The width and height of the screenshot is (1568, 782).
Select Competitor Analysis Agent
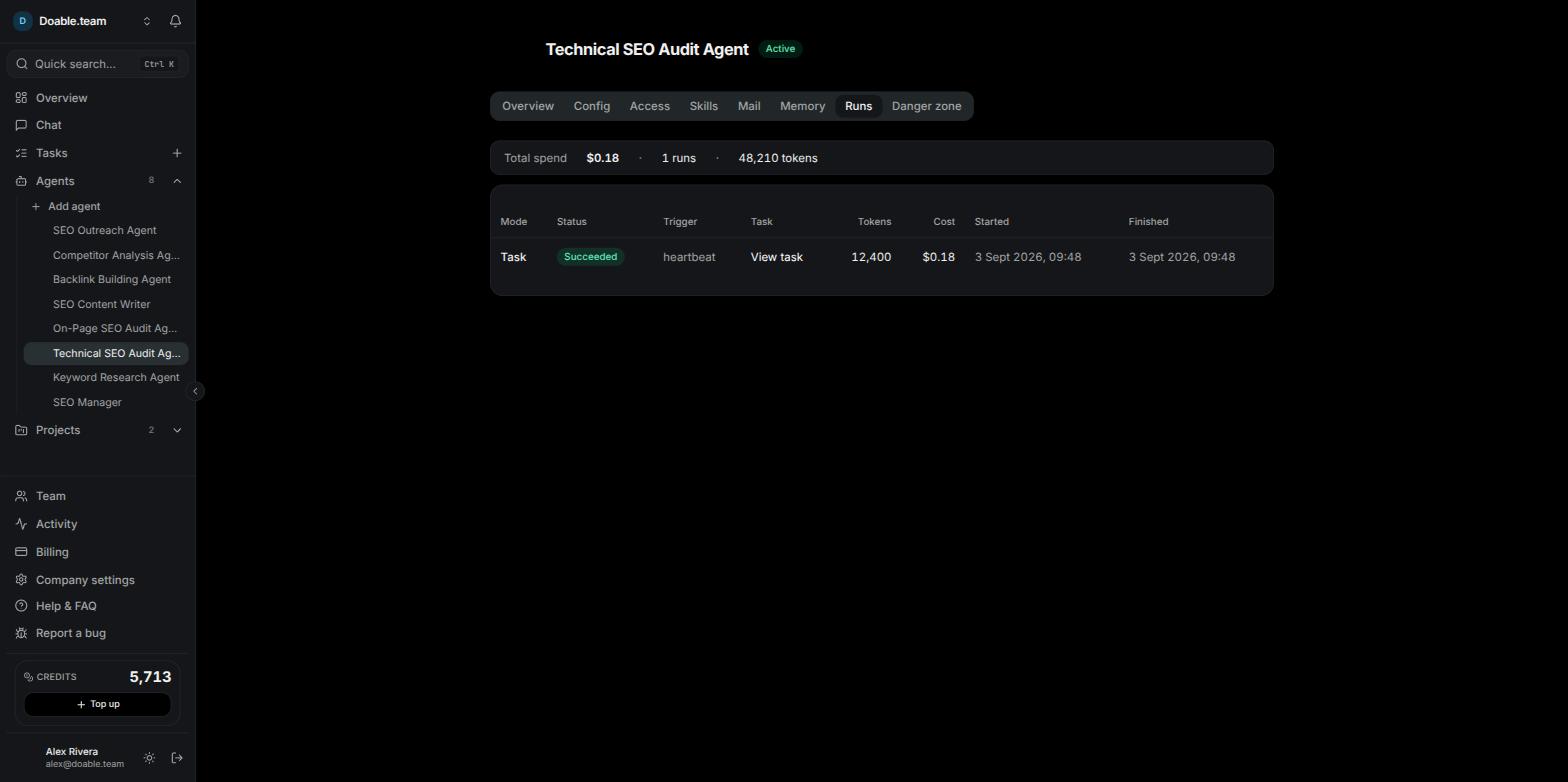tap(116, 255)
